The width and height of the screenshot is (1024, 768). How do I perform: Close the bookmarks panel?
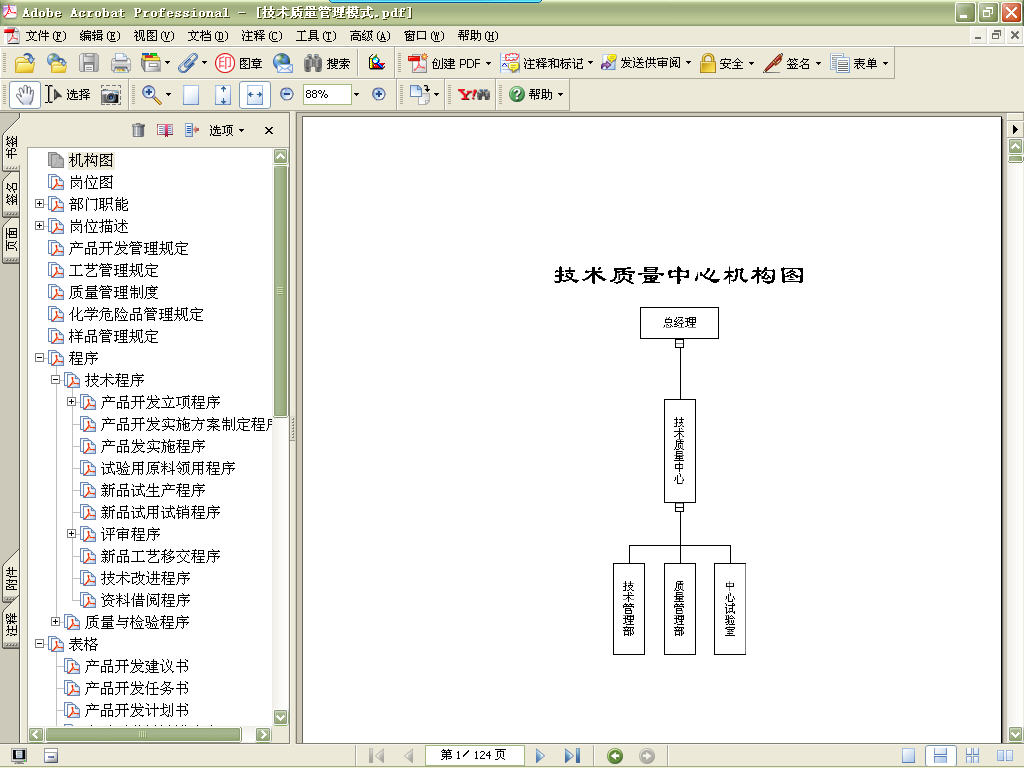click(268, 131)
